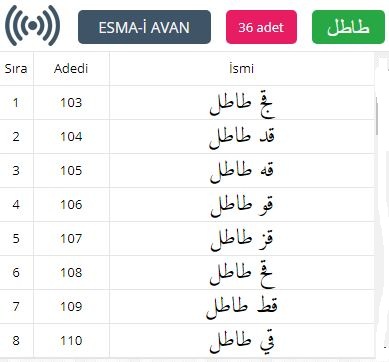Click the Arabic name in row 1
Viewport: 389px width, 362px height.
(242, 104)
